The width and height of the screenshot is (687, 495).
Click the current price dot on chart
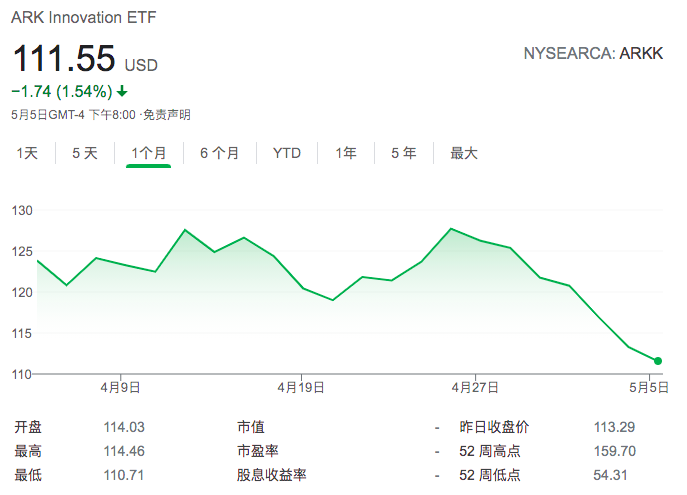coord(658,361)
